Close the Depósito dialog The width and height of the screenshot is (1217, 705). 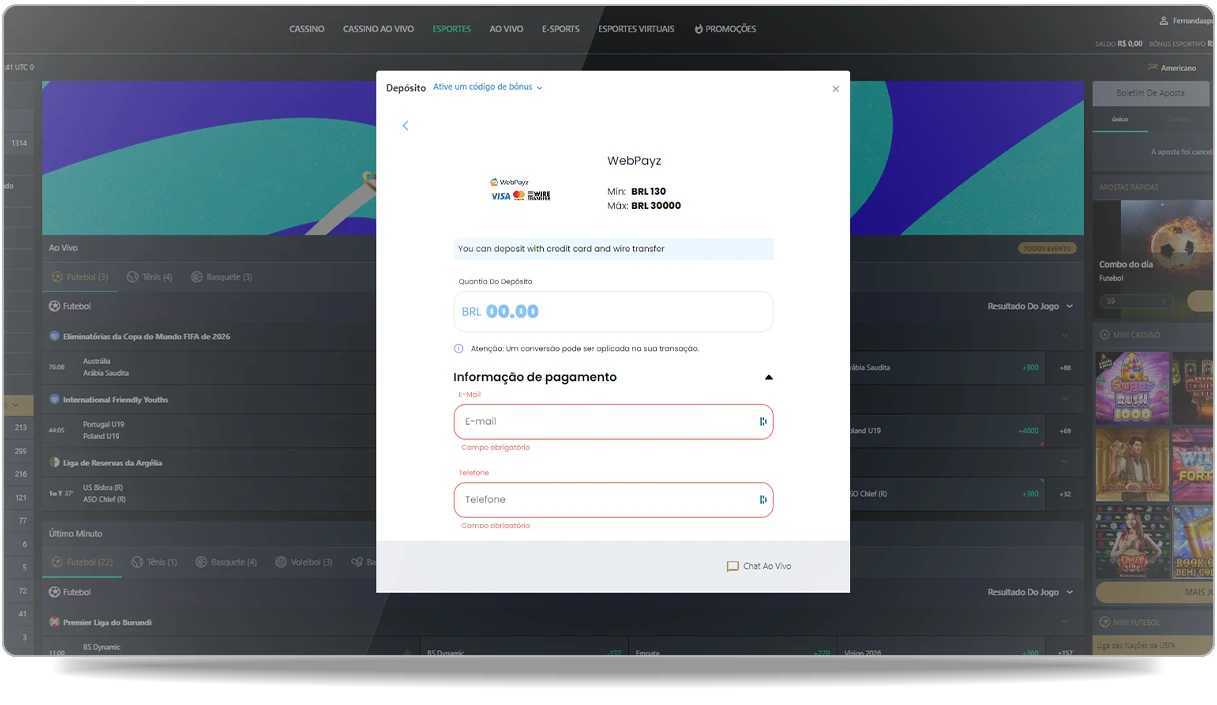pyautogui.click(x=836, y=89)
